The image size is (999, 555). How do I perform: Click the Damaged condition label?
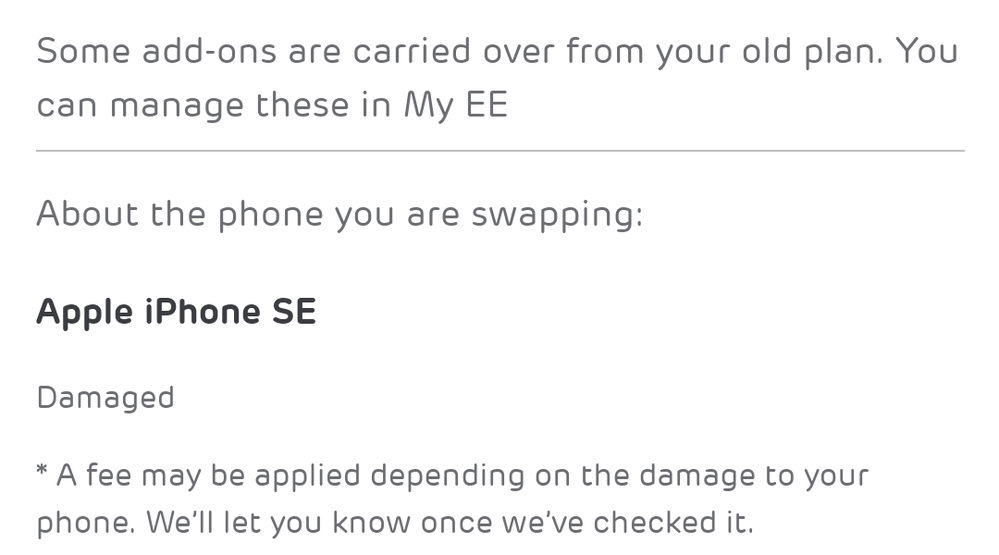(106, 399)
